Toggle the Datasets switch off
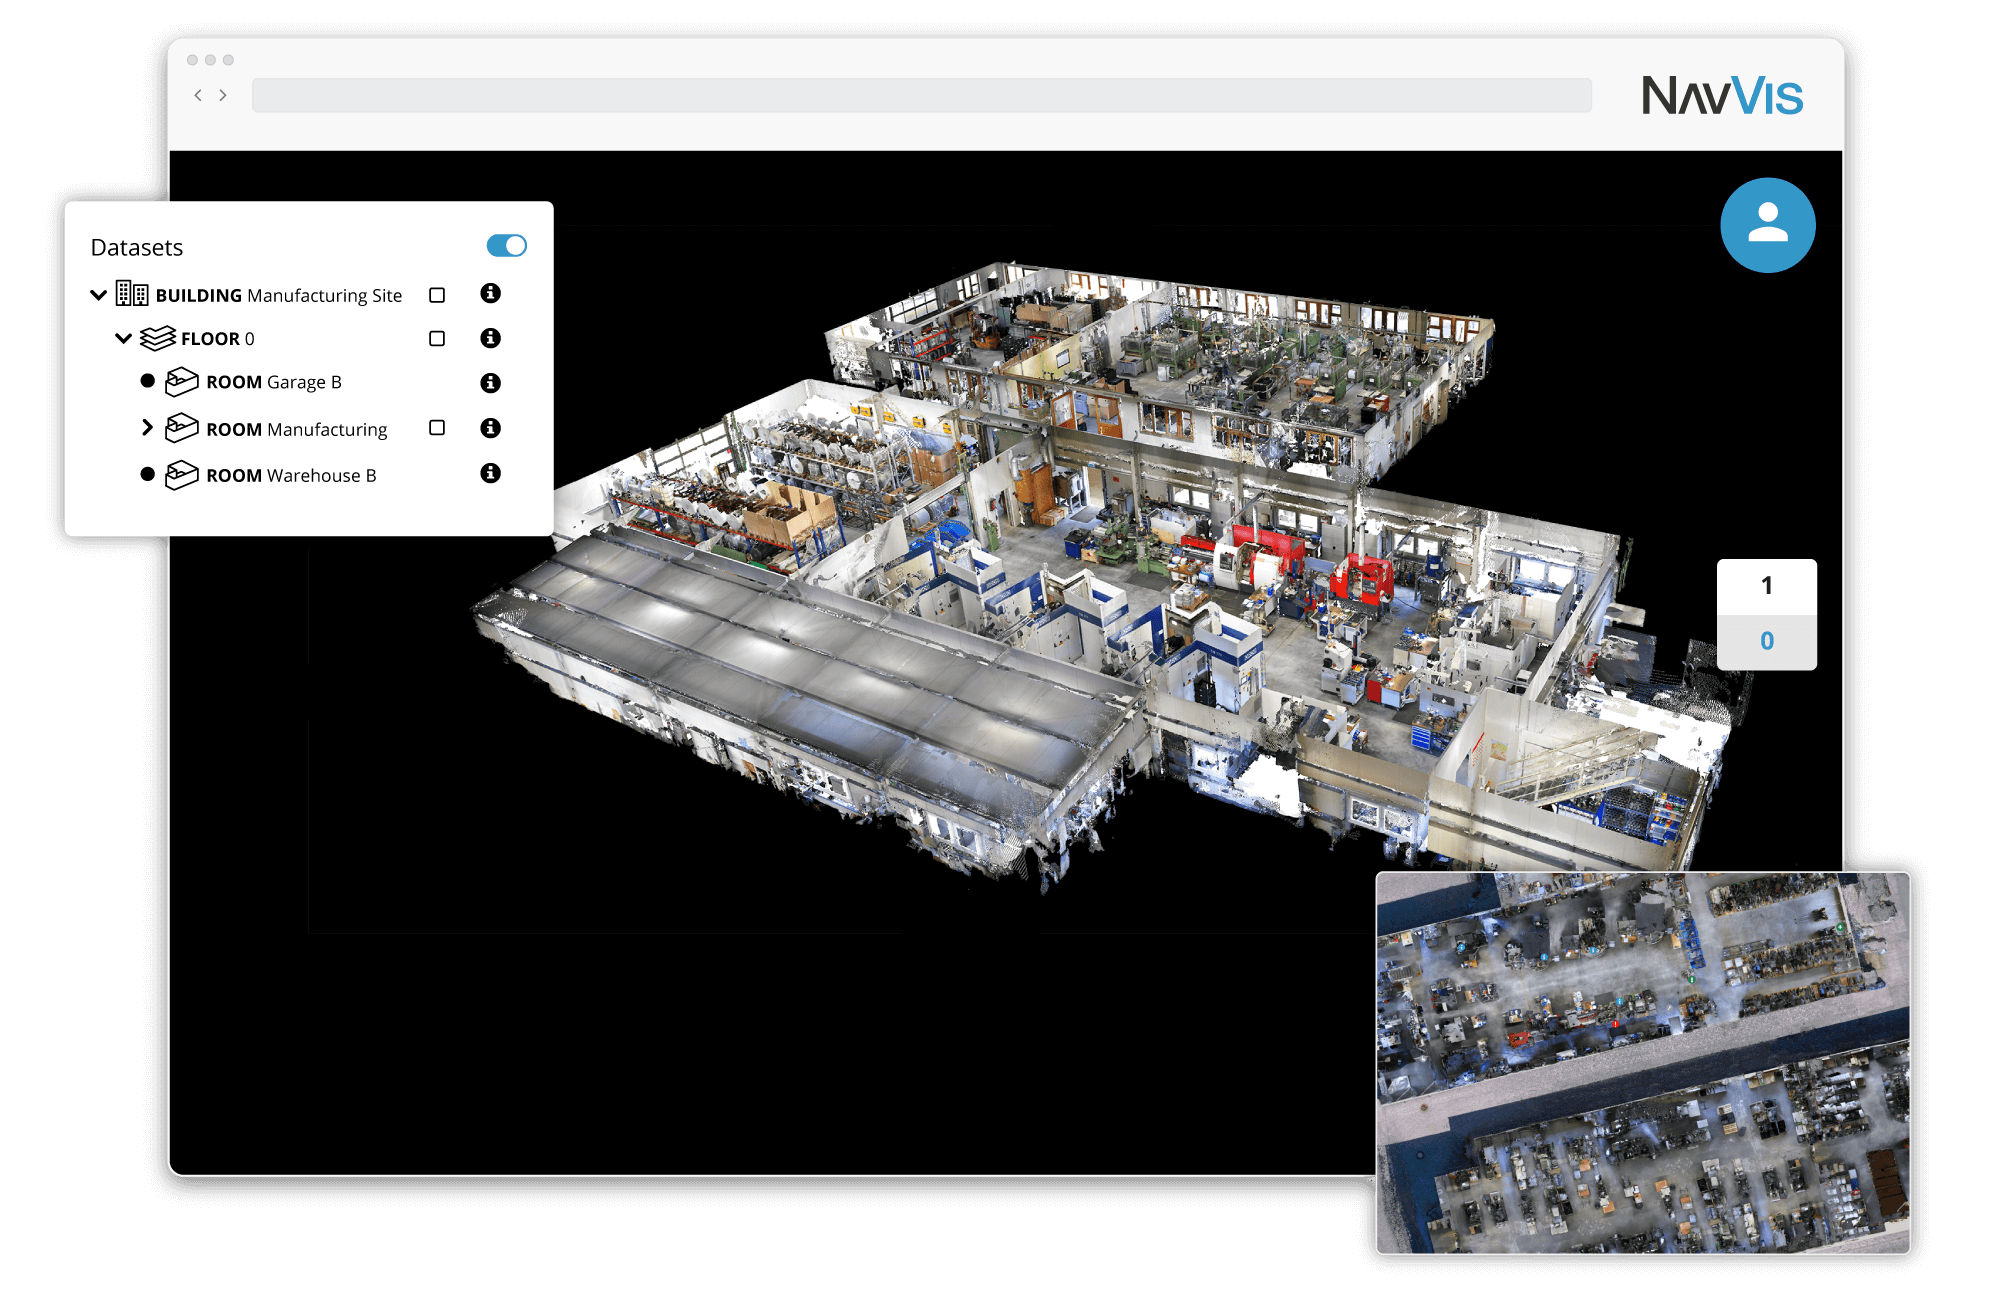The width and height of the screenshot is (2000, 1311). click(506, 246)
